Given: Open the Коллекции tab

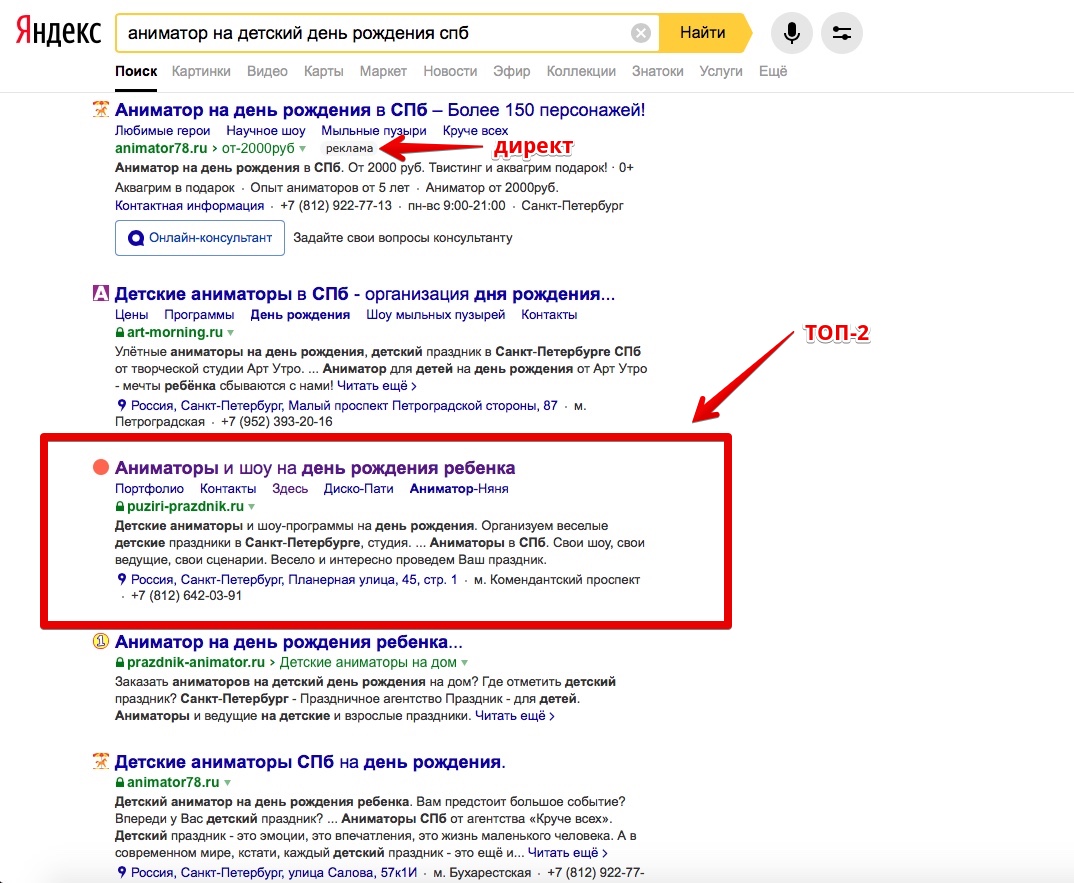Looking at the screenshot, I should click(581, 71).
